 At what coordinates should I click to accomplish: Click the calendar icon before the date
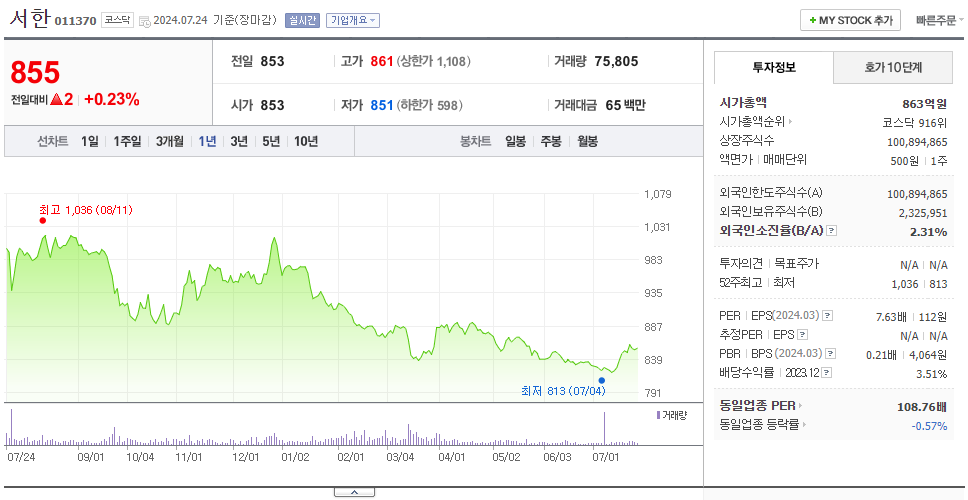(x=144, y=21)
